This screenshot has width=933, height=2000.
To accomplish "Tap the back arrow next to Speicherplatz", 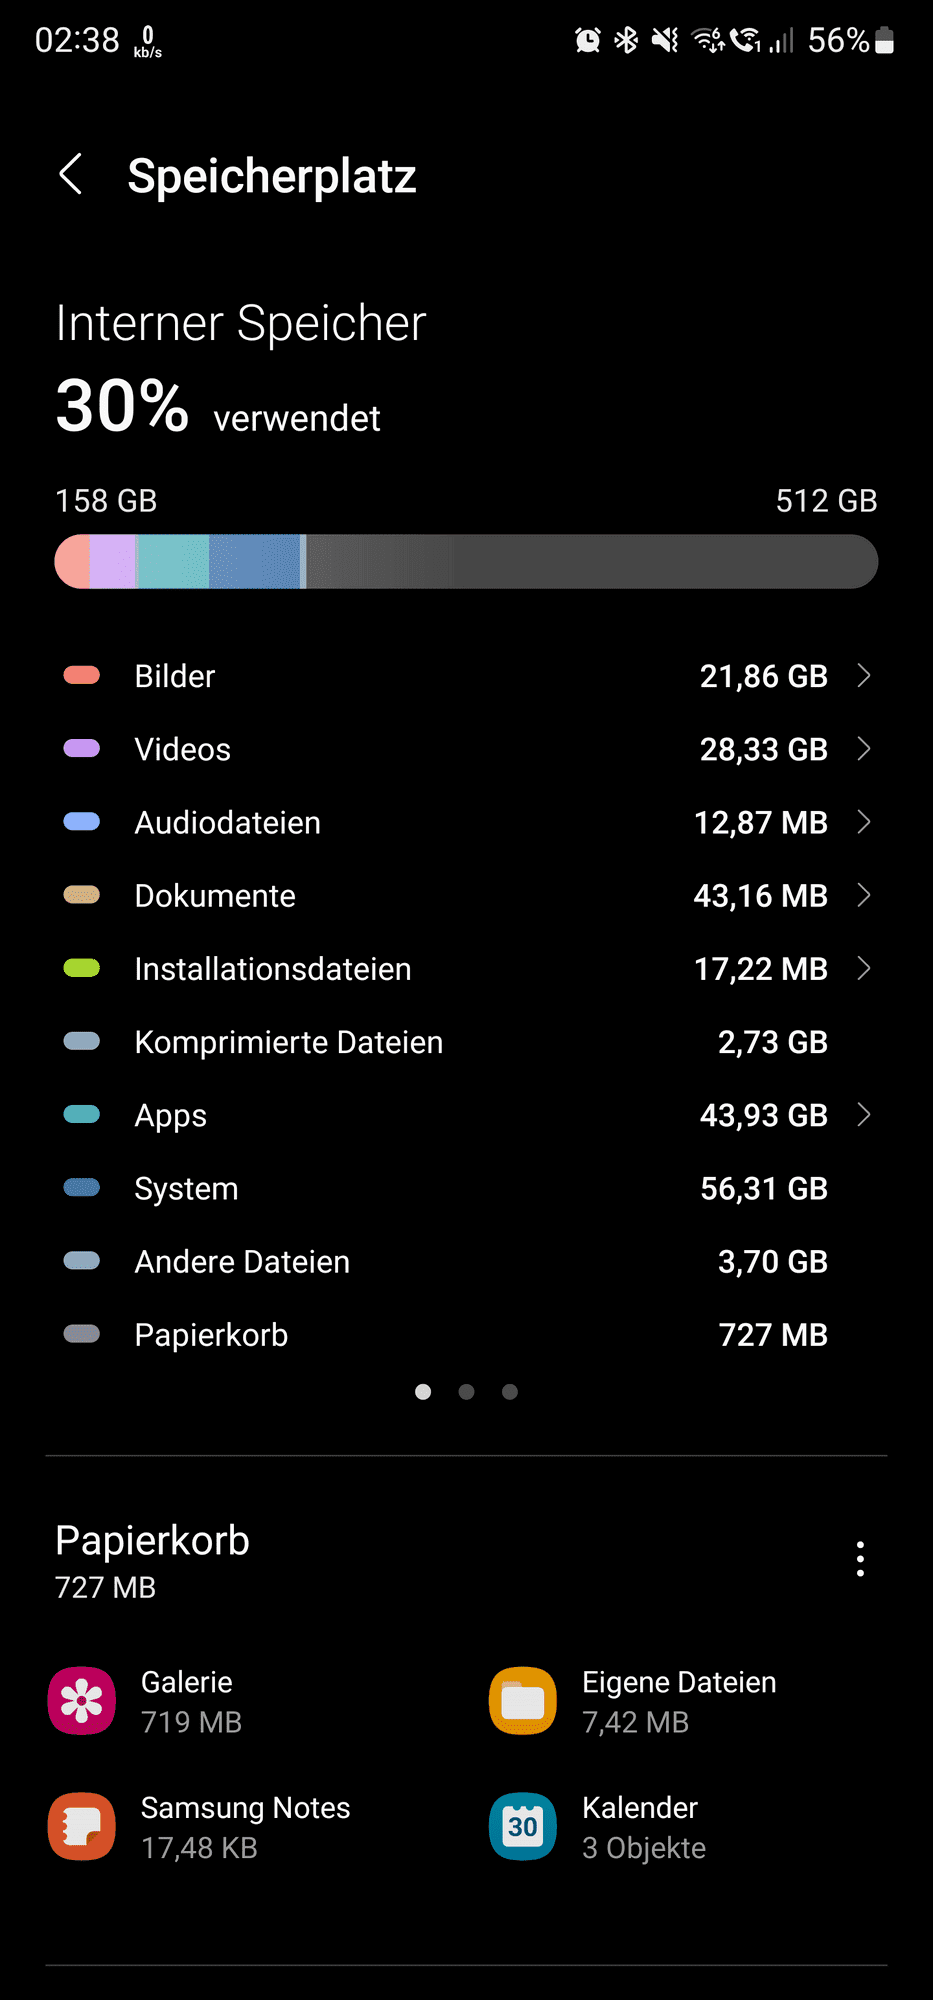I will (70, 175).
